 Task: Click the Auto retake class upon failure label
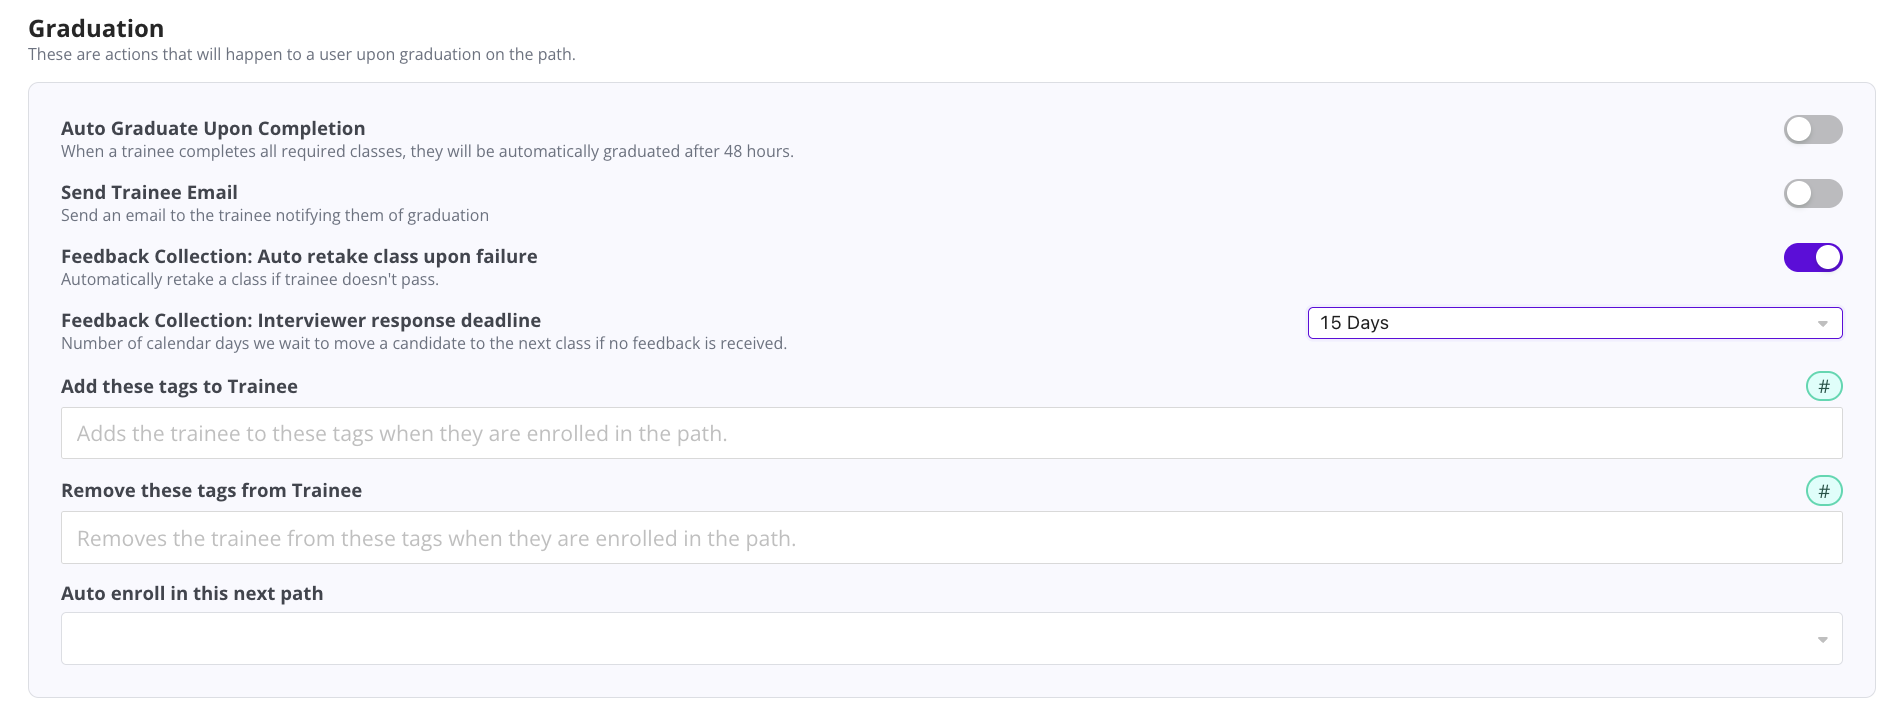tap(299, 257)
